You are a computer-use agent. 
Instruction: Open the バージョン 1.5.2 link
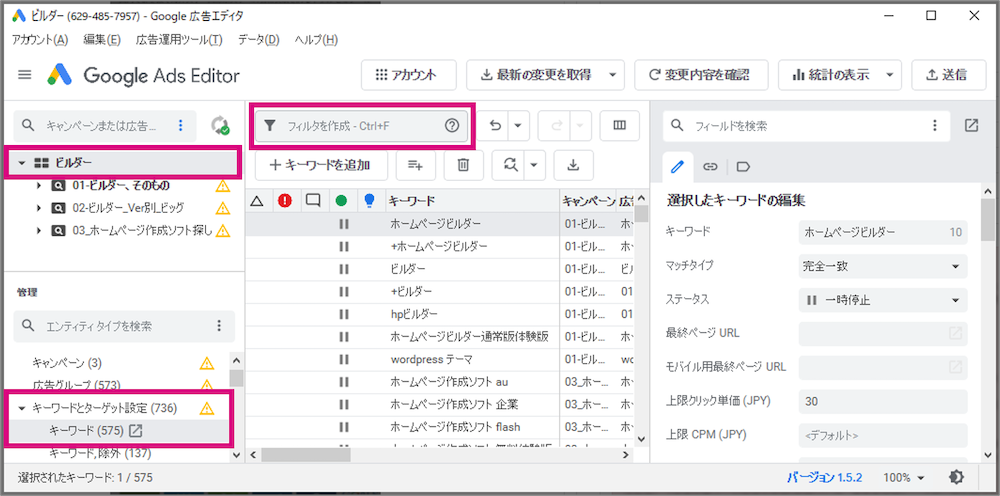[824, 477]
